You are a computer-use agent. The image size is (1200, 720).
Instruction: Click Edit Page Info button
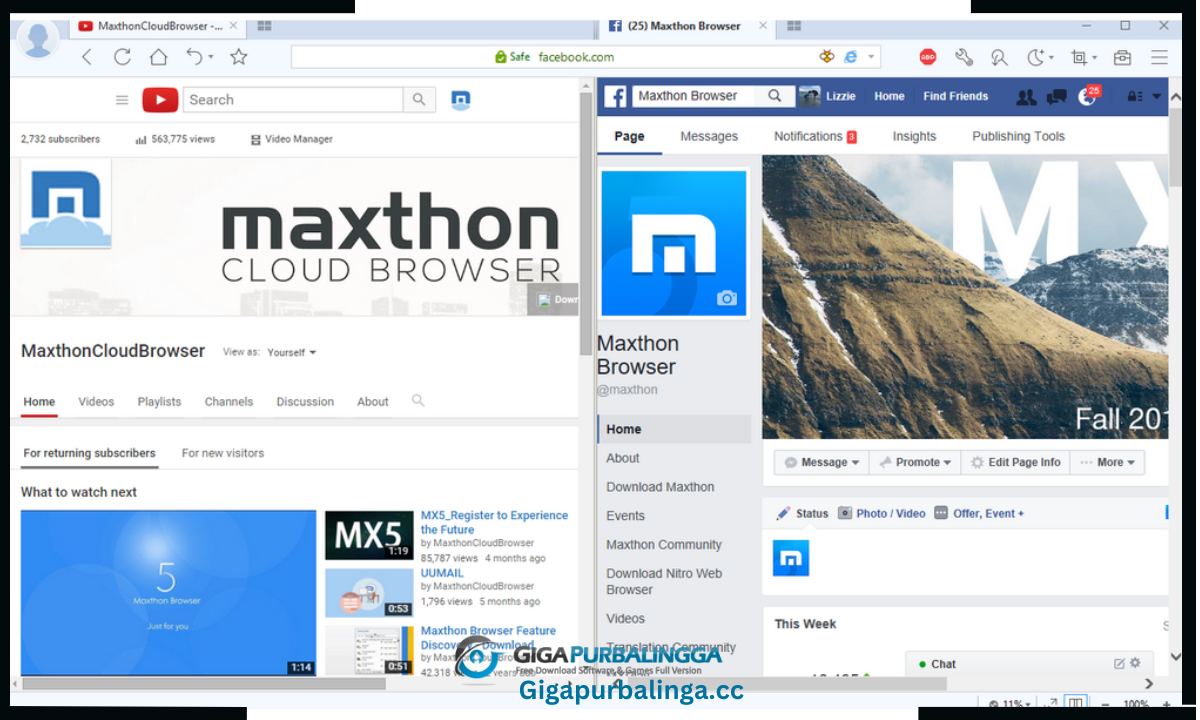point(1016,462)
